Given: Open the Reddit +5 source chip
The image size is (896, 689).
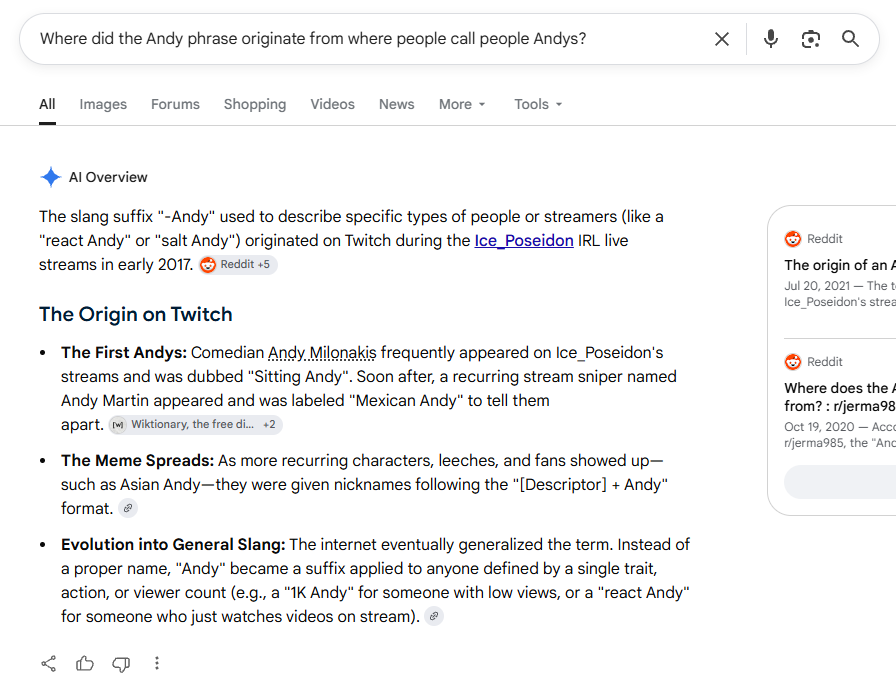Looking at the screenshot, I should coord(238,265).
